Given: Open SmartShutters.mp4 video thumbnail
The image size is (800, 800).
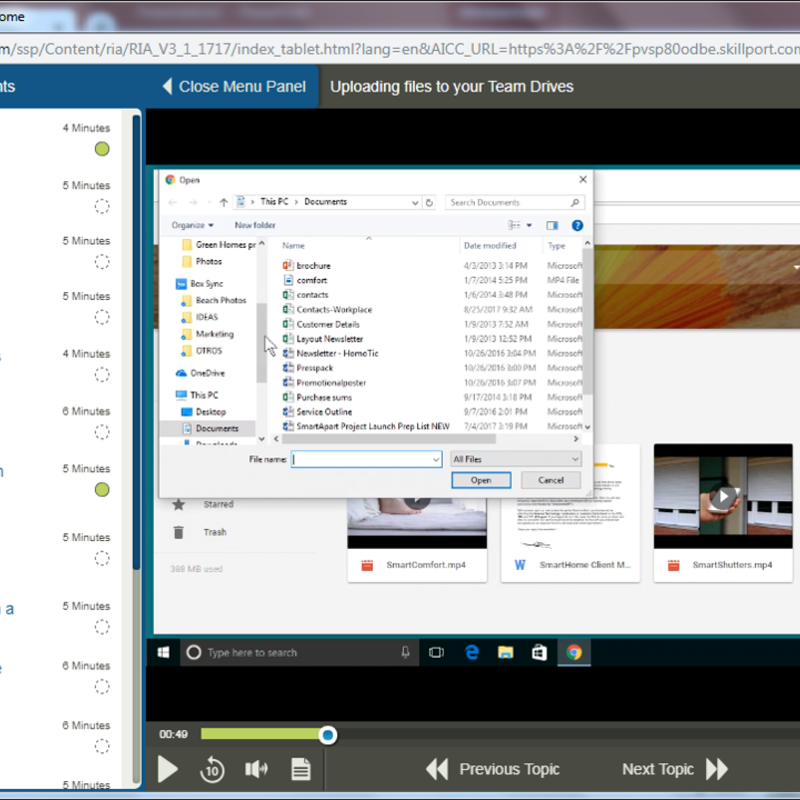Looking at the screenshot, I should point(723,496).
